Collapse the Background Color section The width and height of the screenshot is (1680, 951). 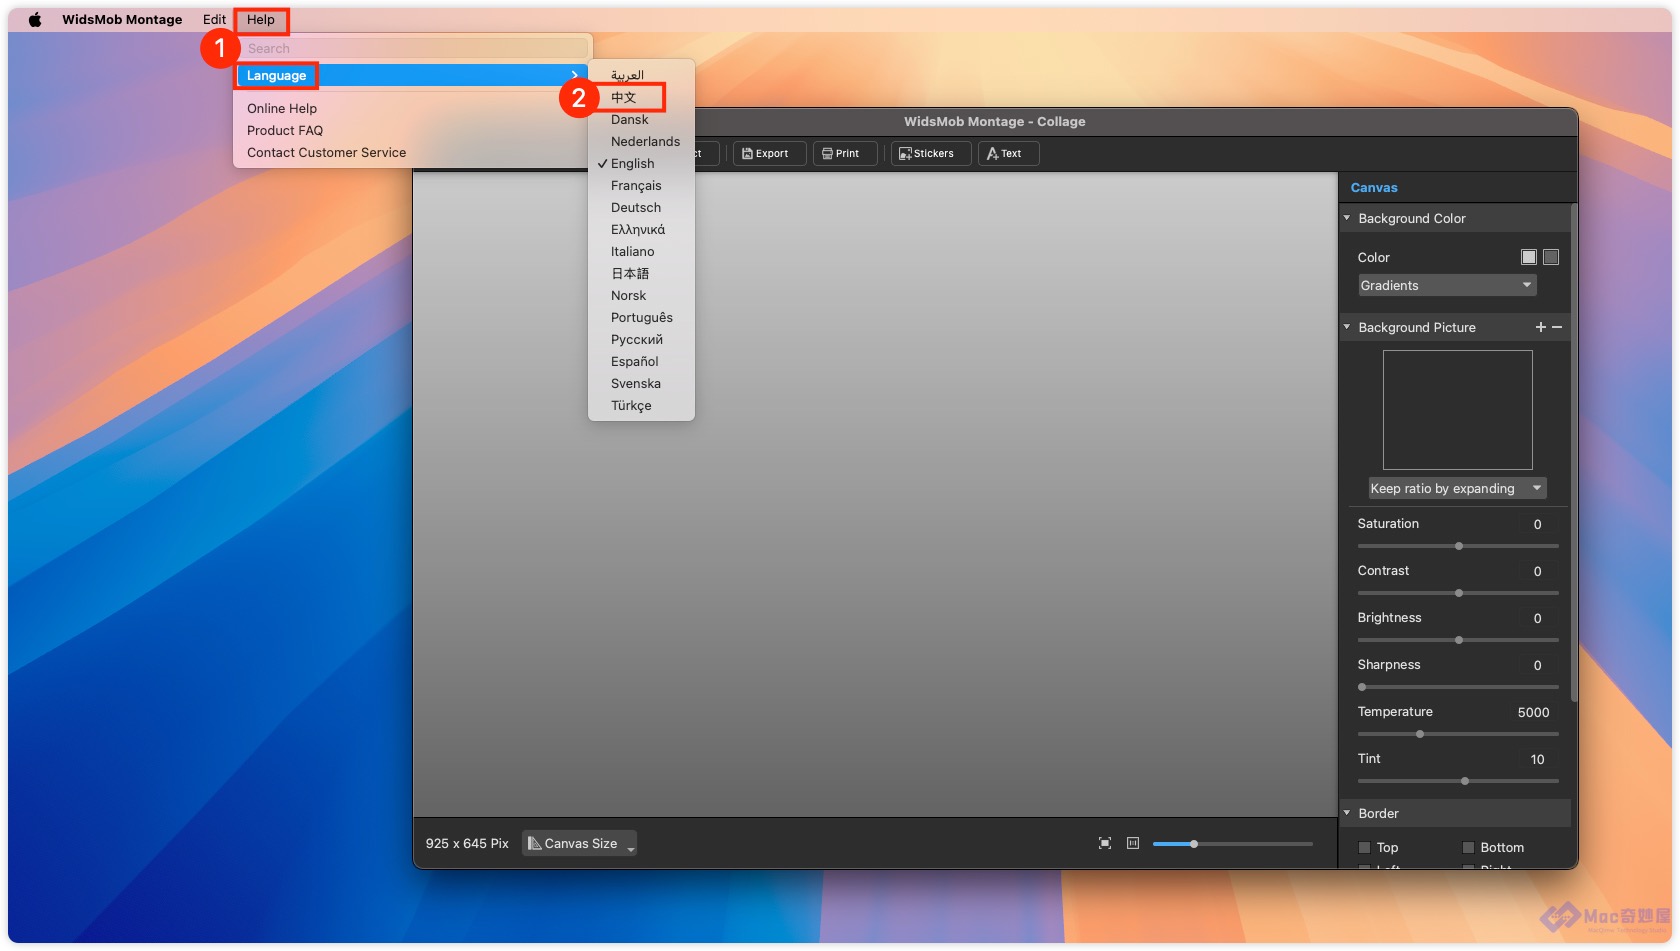click(x=1347, y=218)
